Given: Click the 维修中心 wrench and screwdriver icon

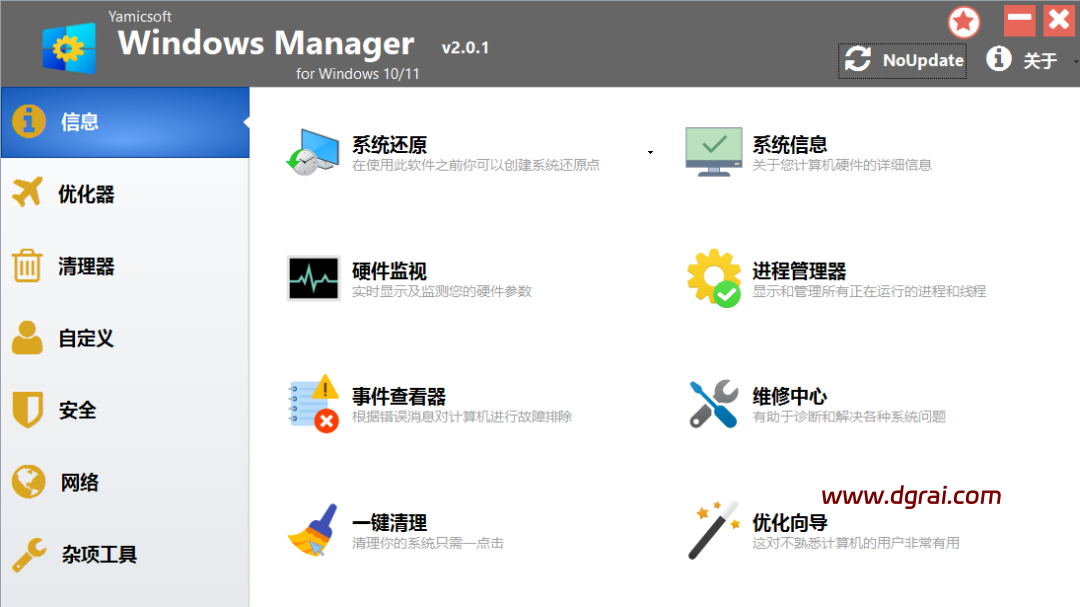Looking at the screenshot, I should (x=714, y=404).
